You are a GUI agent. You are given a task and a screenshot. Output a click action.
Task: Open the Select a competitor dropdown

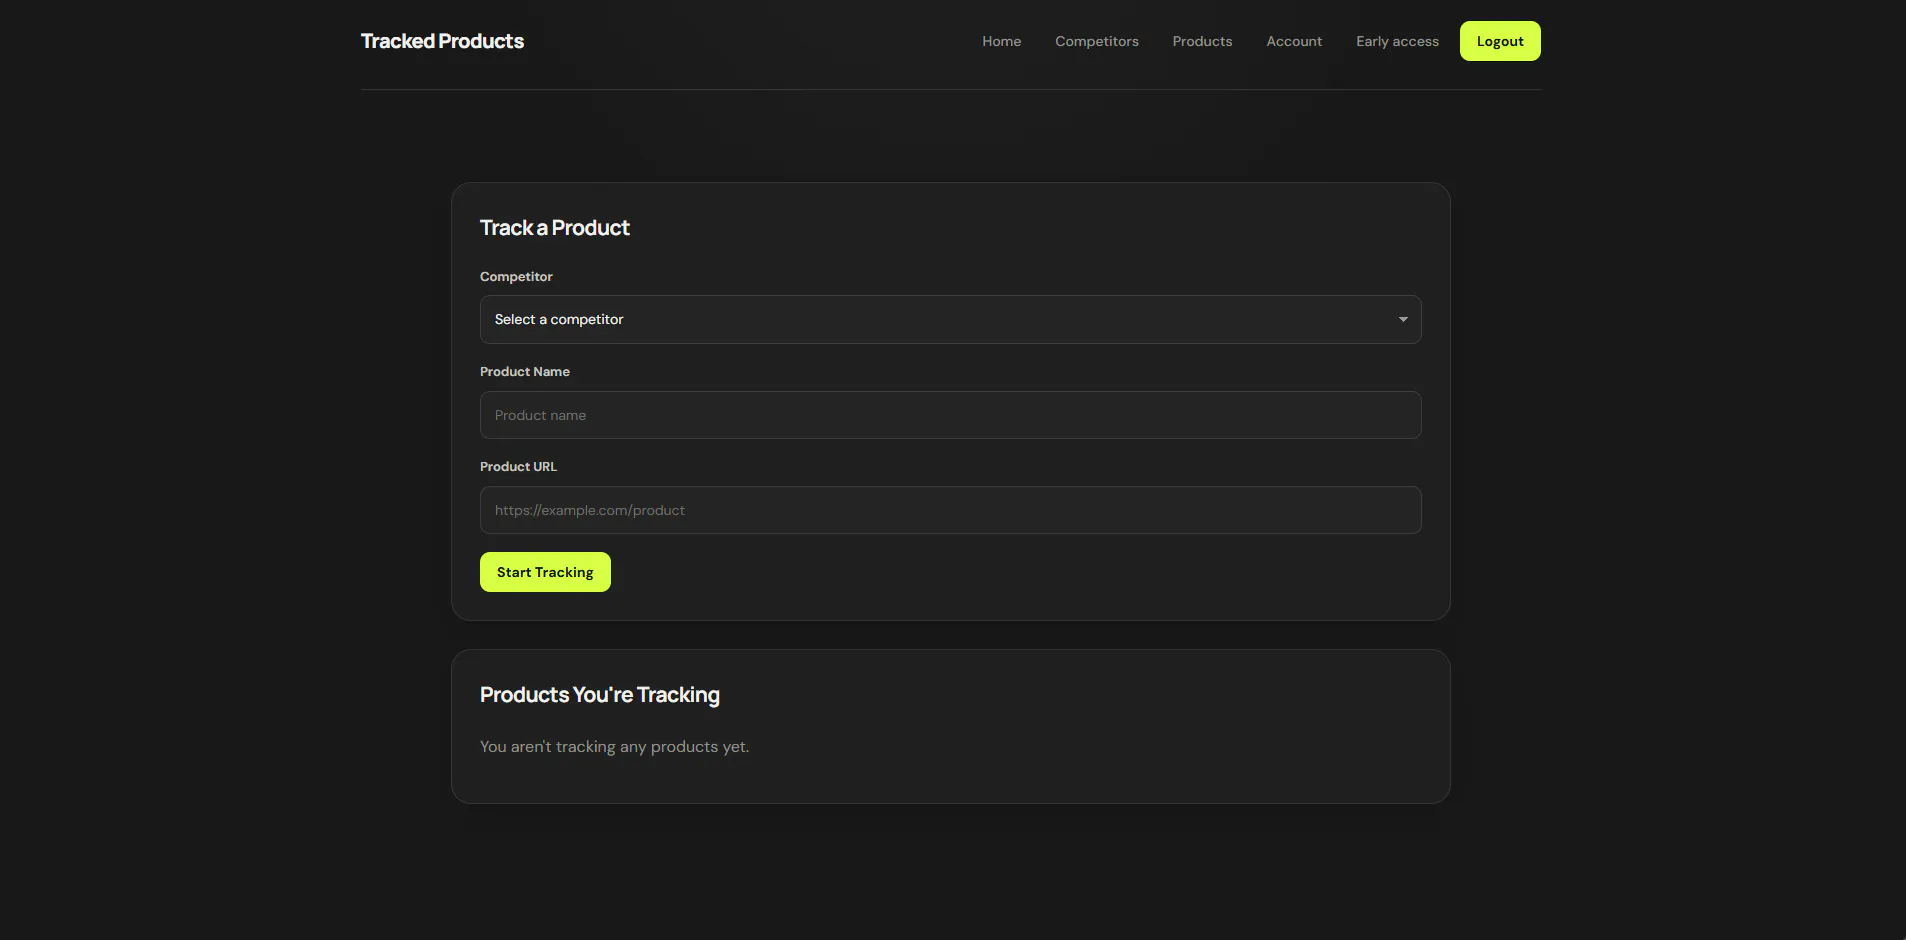pos(950,319)
